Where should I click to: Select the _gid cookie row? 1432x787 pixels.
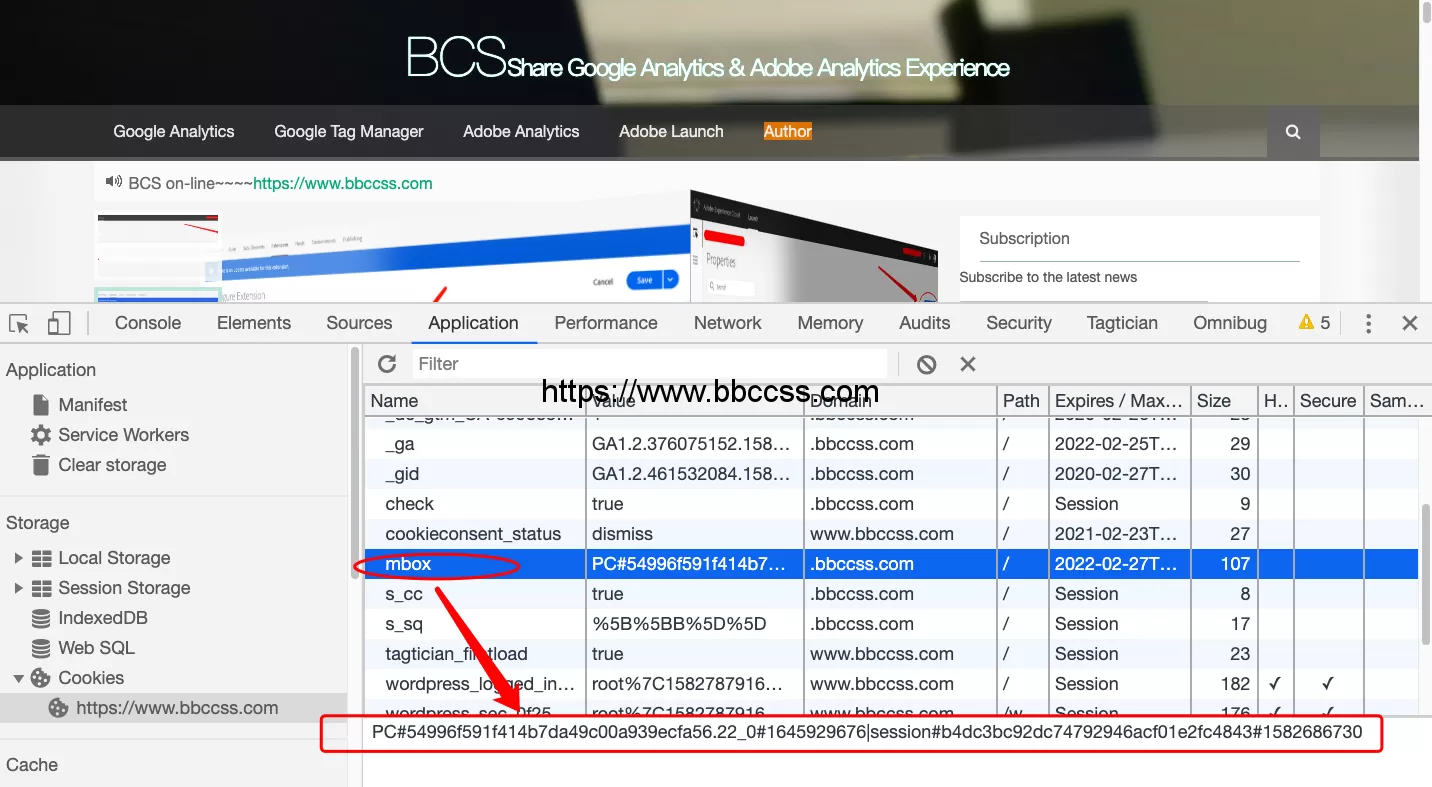(891, 474)
